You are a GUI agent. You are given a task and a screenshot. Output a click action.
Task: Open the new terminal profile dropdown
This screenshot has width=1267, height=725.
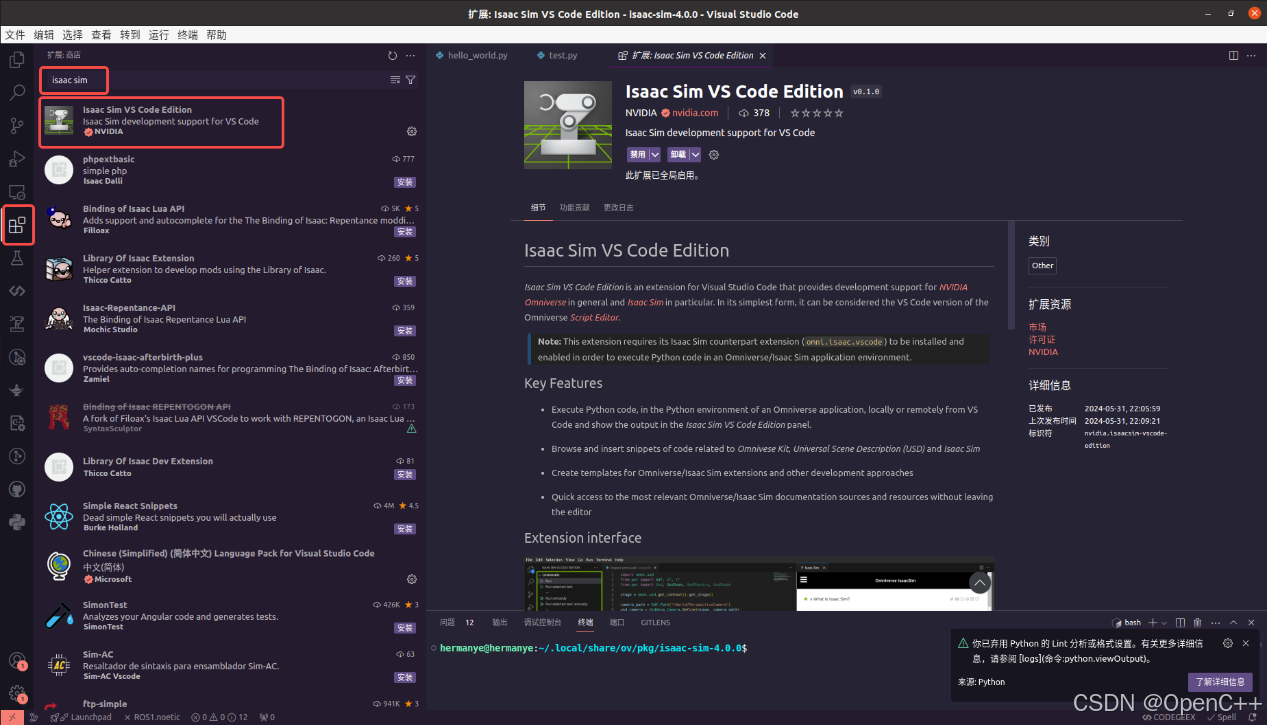[1163, 622]
